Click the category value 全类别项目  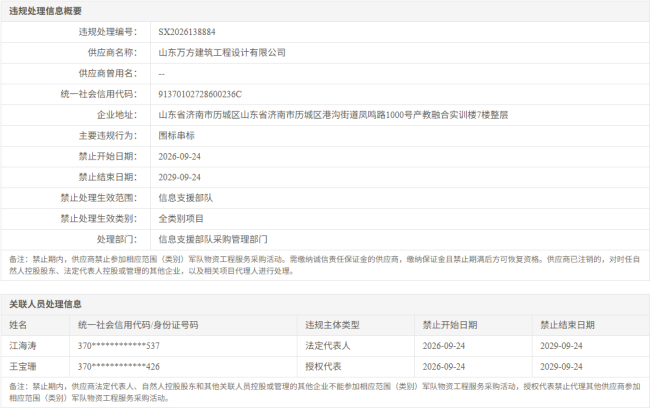[181, 219]
